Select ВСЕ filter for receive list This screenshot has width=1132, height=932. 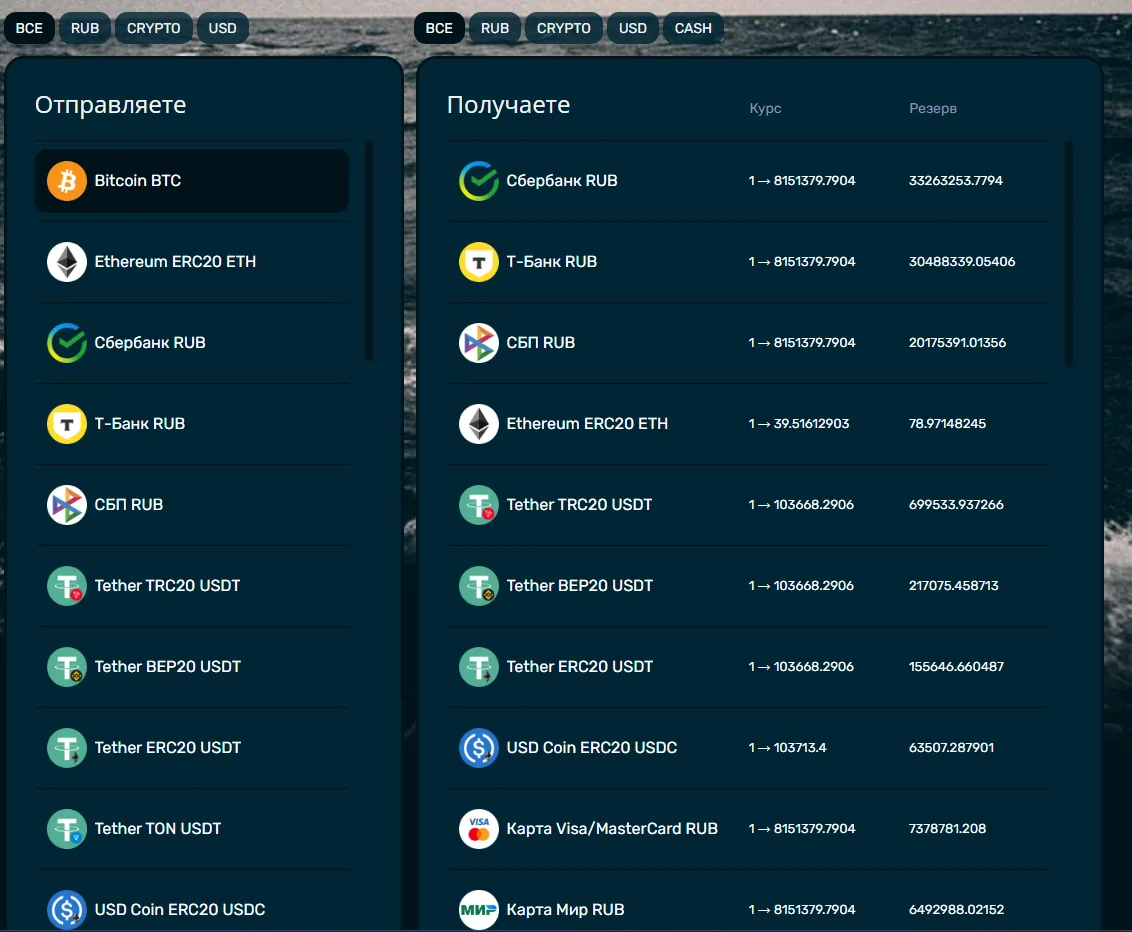point(439,28)
